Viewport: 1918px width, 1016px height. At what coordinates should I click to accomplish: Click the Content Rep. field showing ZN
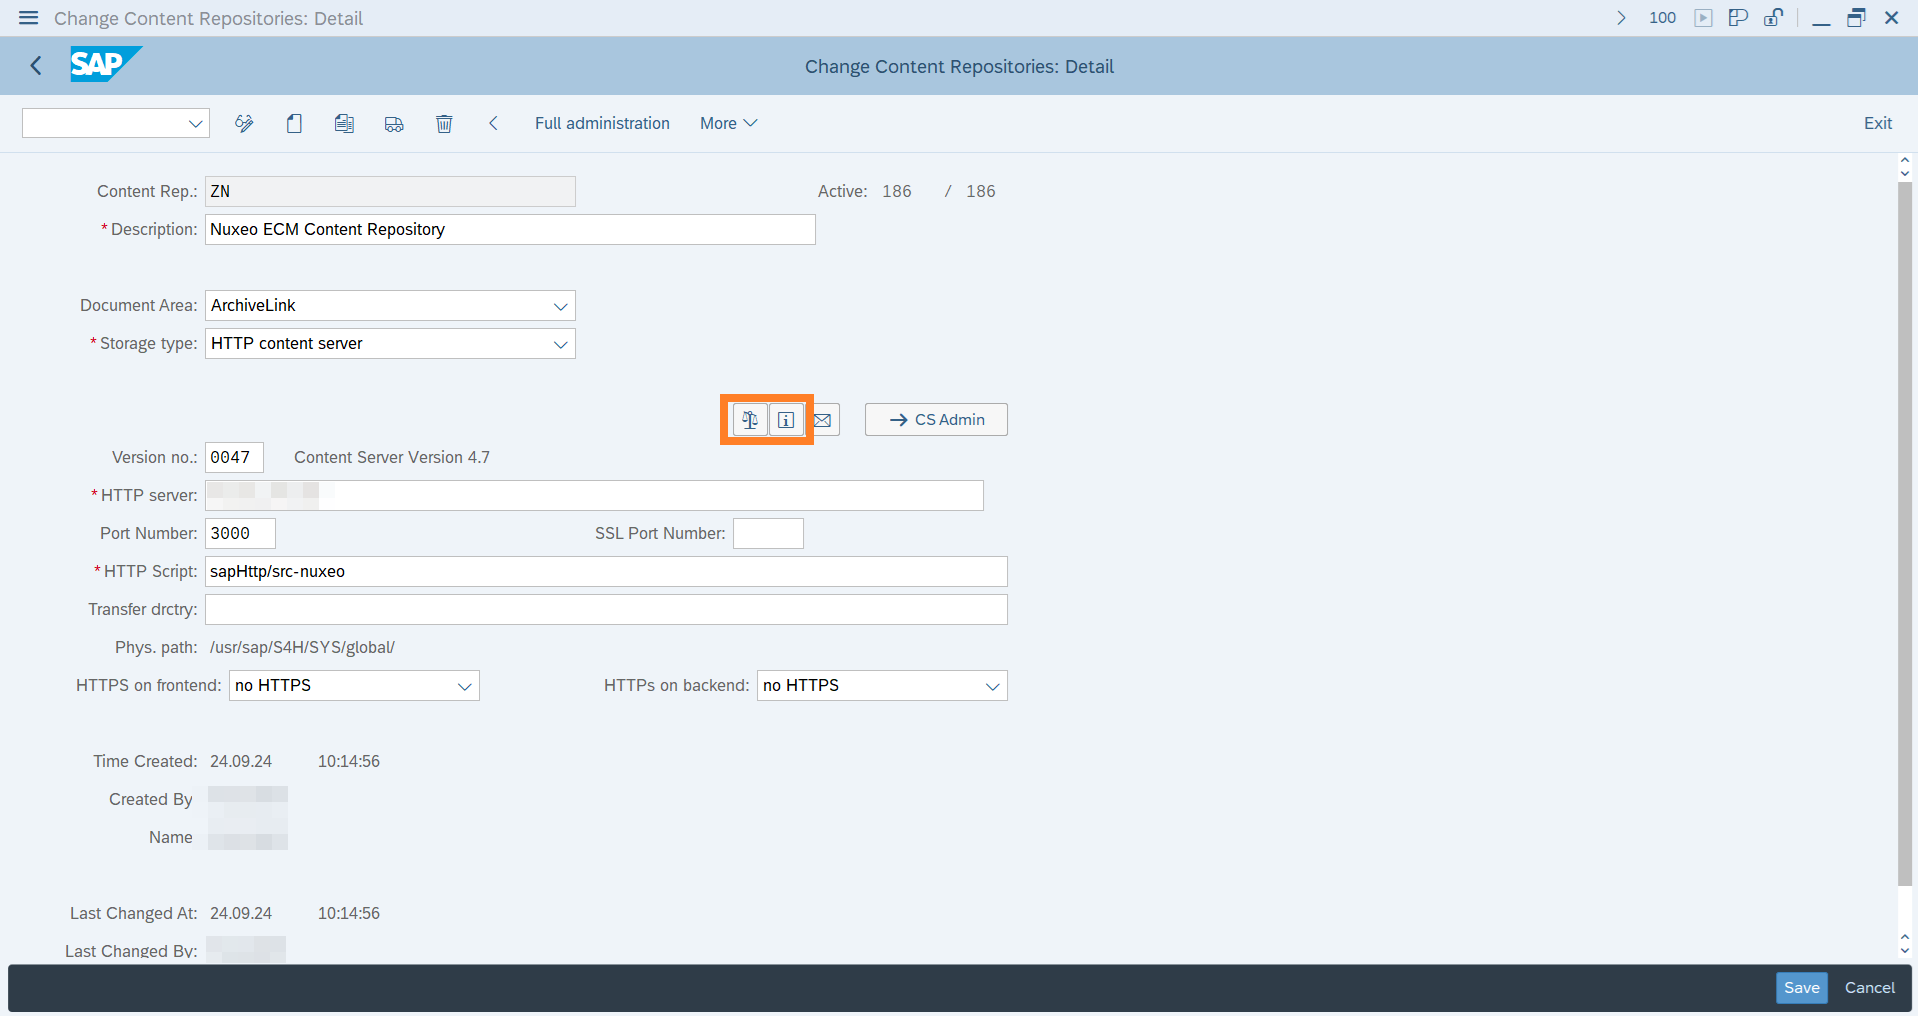coord(390,192)
